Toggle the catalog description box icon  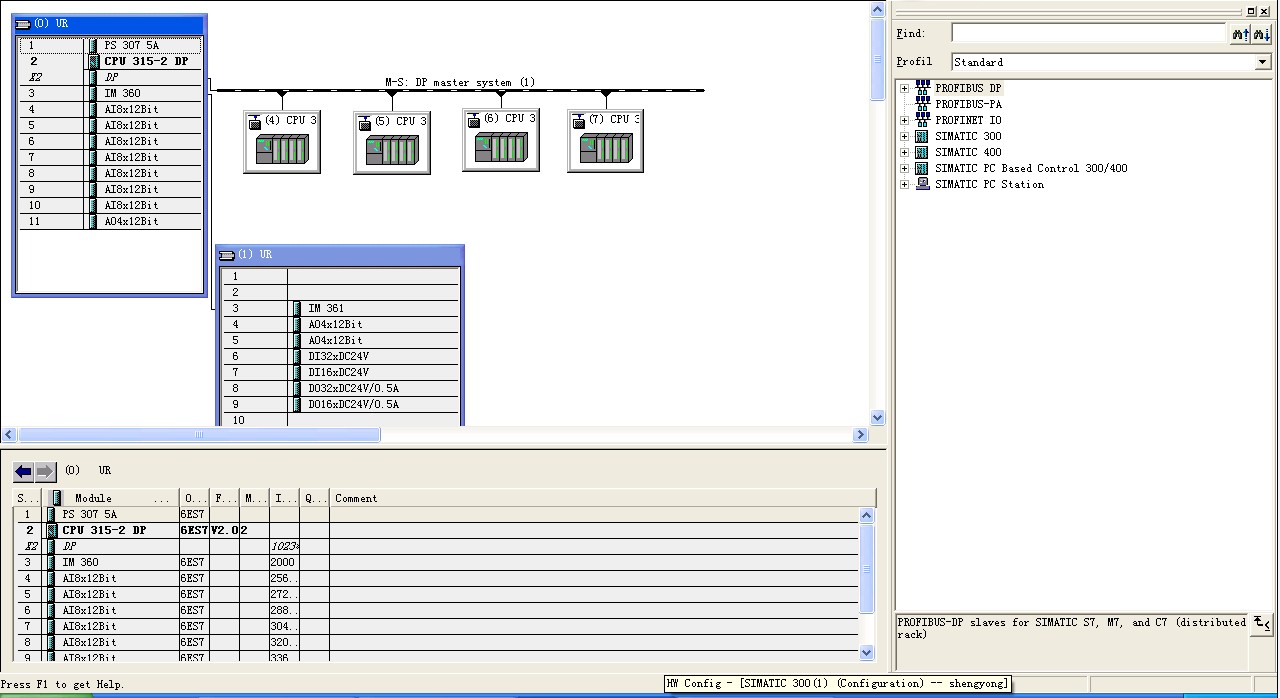point(1262,625)
